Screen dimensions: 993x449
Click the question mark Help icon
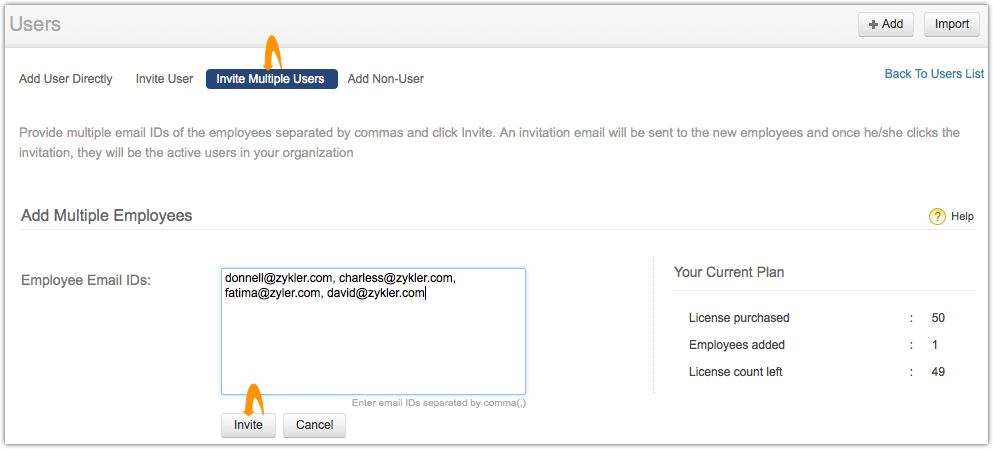[x=937, y=216]
